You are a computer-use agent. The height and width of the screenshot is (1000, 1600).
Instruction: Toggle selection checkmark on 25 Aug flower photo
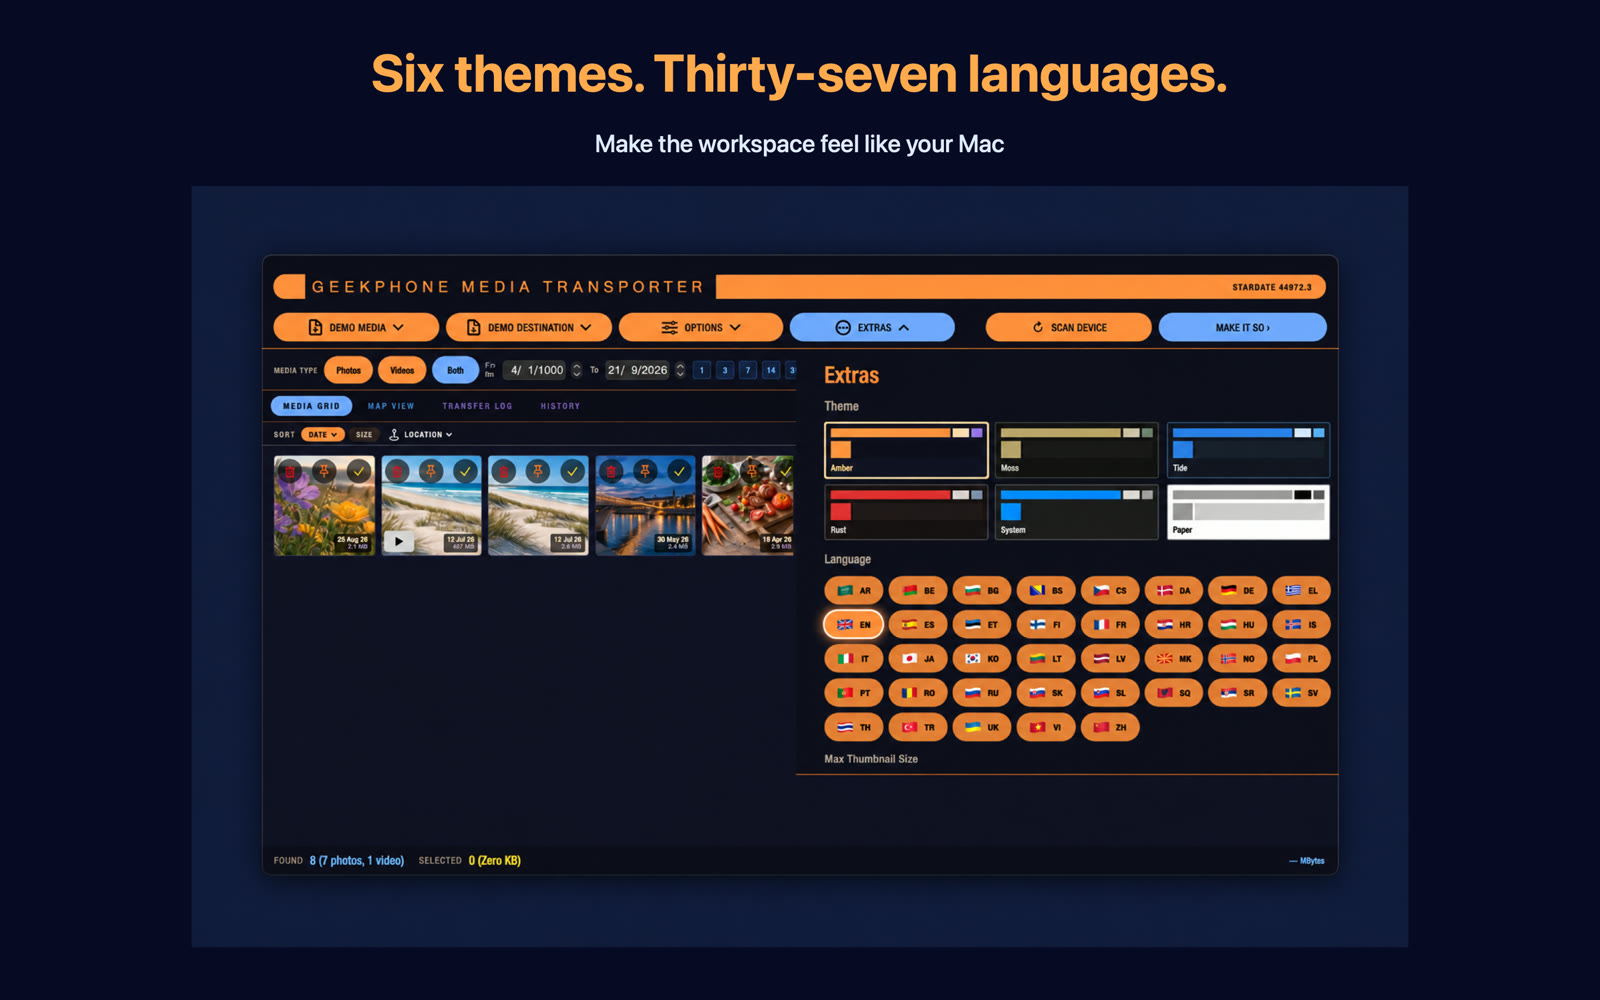coord(358,471)
